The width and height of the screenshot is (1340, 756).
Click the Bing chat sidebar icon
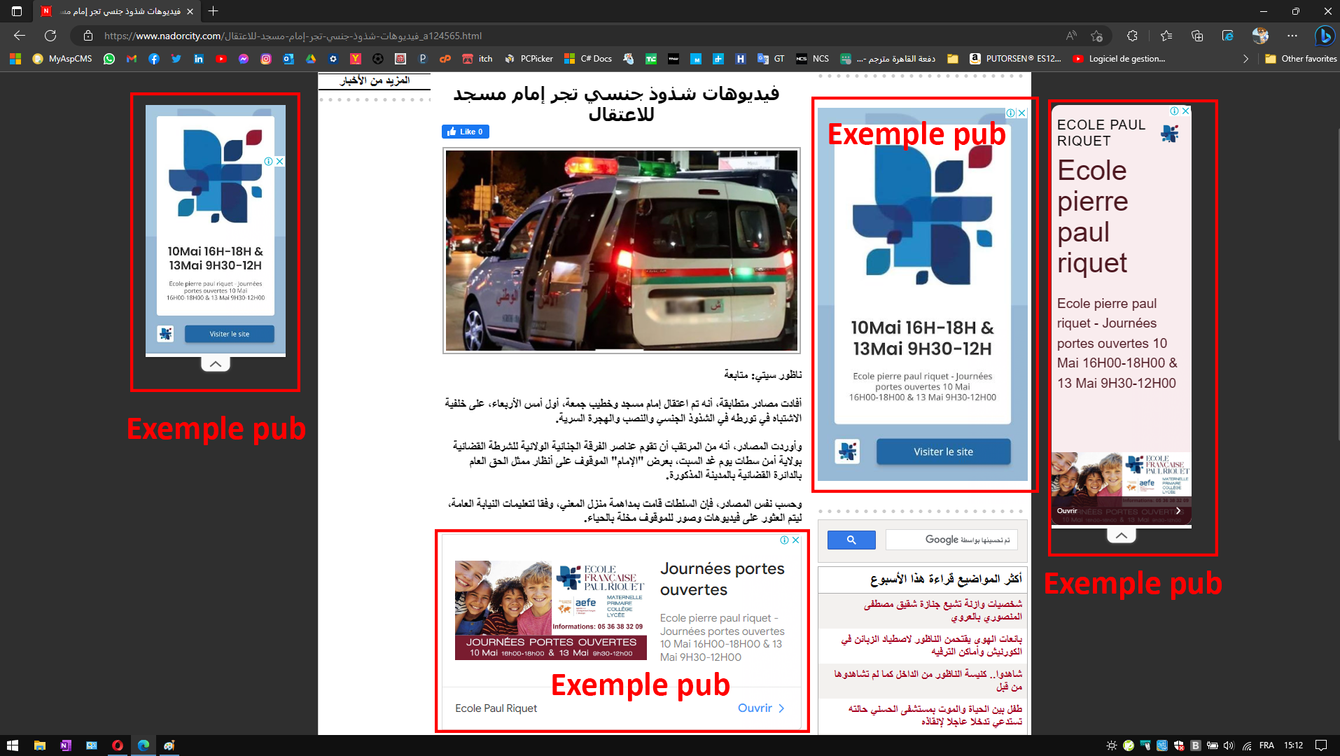tap(1325, 35)
